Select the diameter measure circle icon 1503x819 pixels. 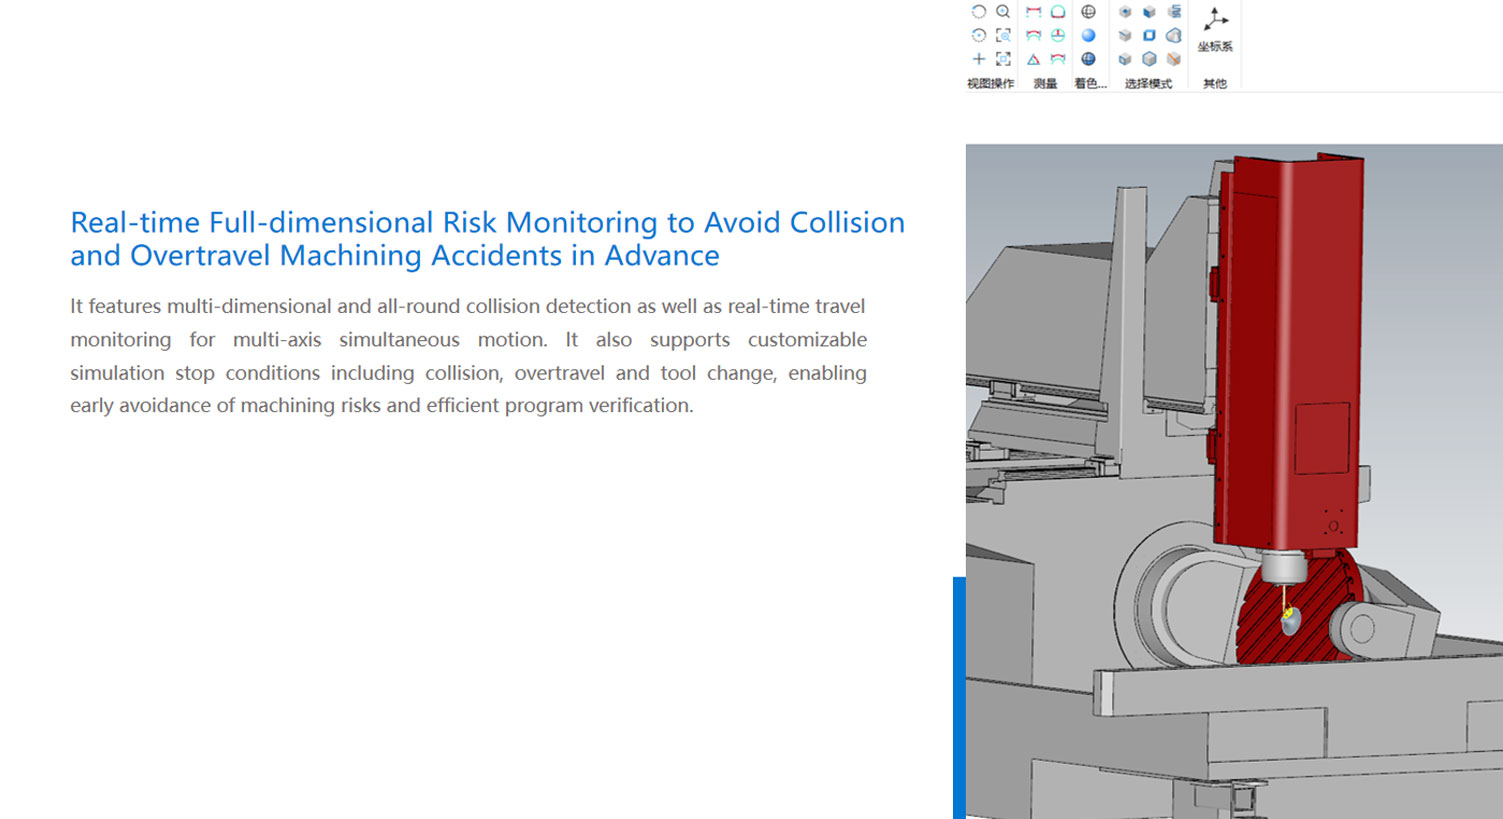tap(1058, 12)
